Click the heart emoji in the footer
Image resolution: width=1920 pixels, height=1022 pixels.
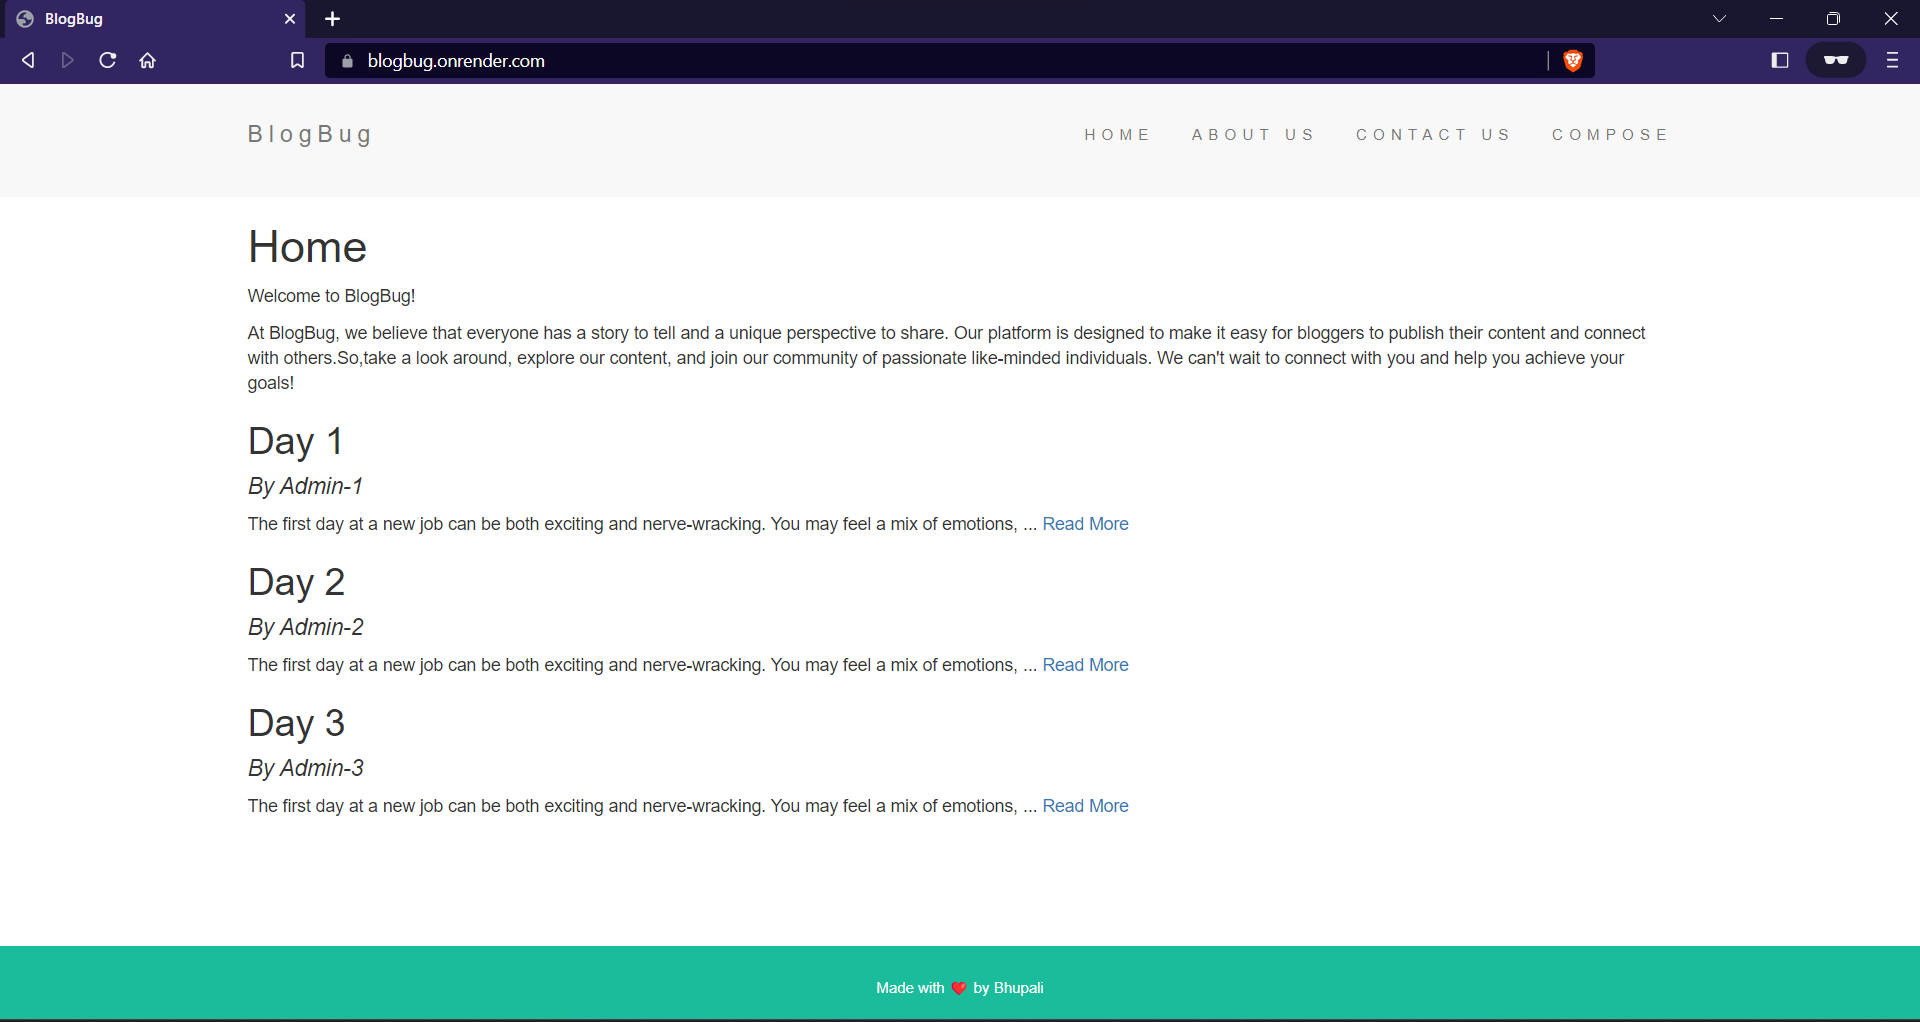click(x=959, y=988)
